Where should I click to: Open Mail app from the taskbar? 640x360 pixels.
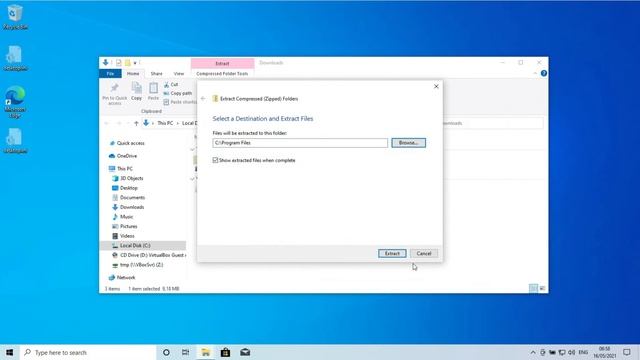245,352
